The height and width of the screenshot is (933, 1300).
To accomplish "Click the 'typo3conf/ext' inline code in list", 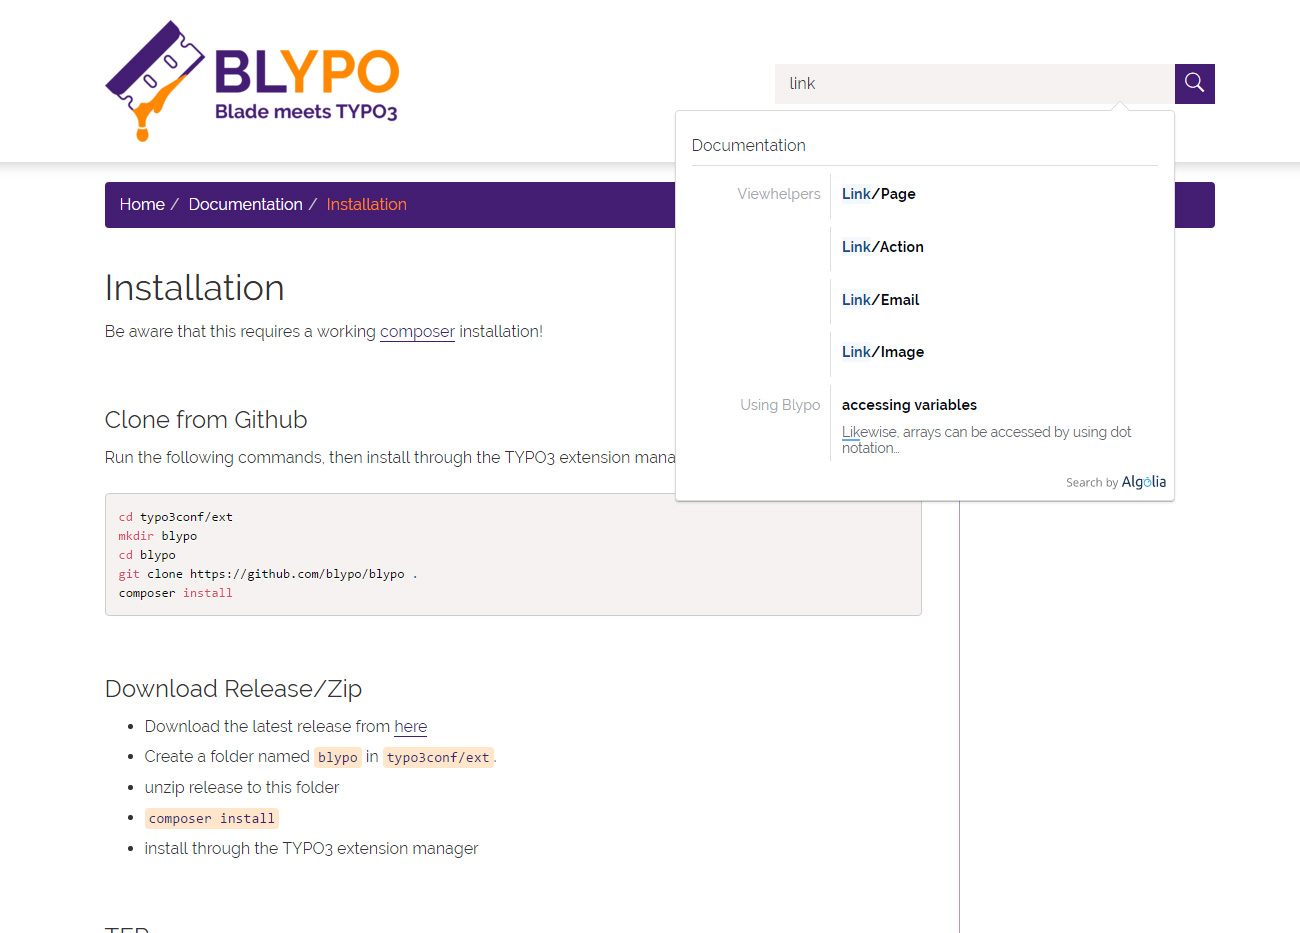I will 438,758.
